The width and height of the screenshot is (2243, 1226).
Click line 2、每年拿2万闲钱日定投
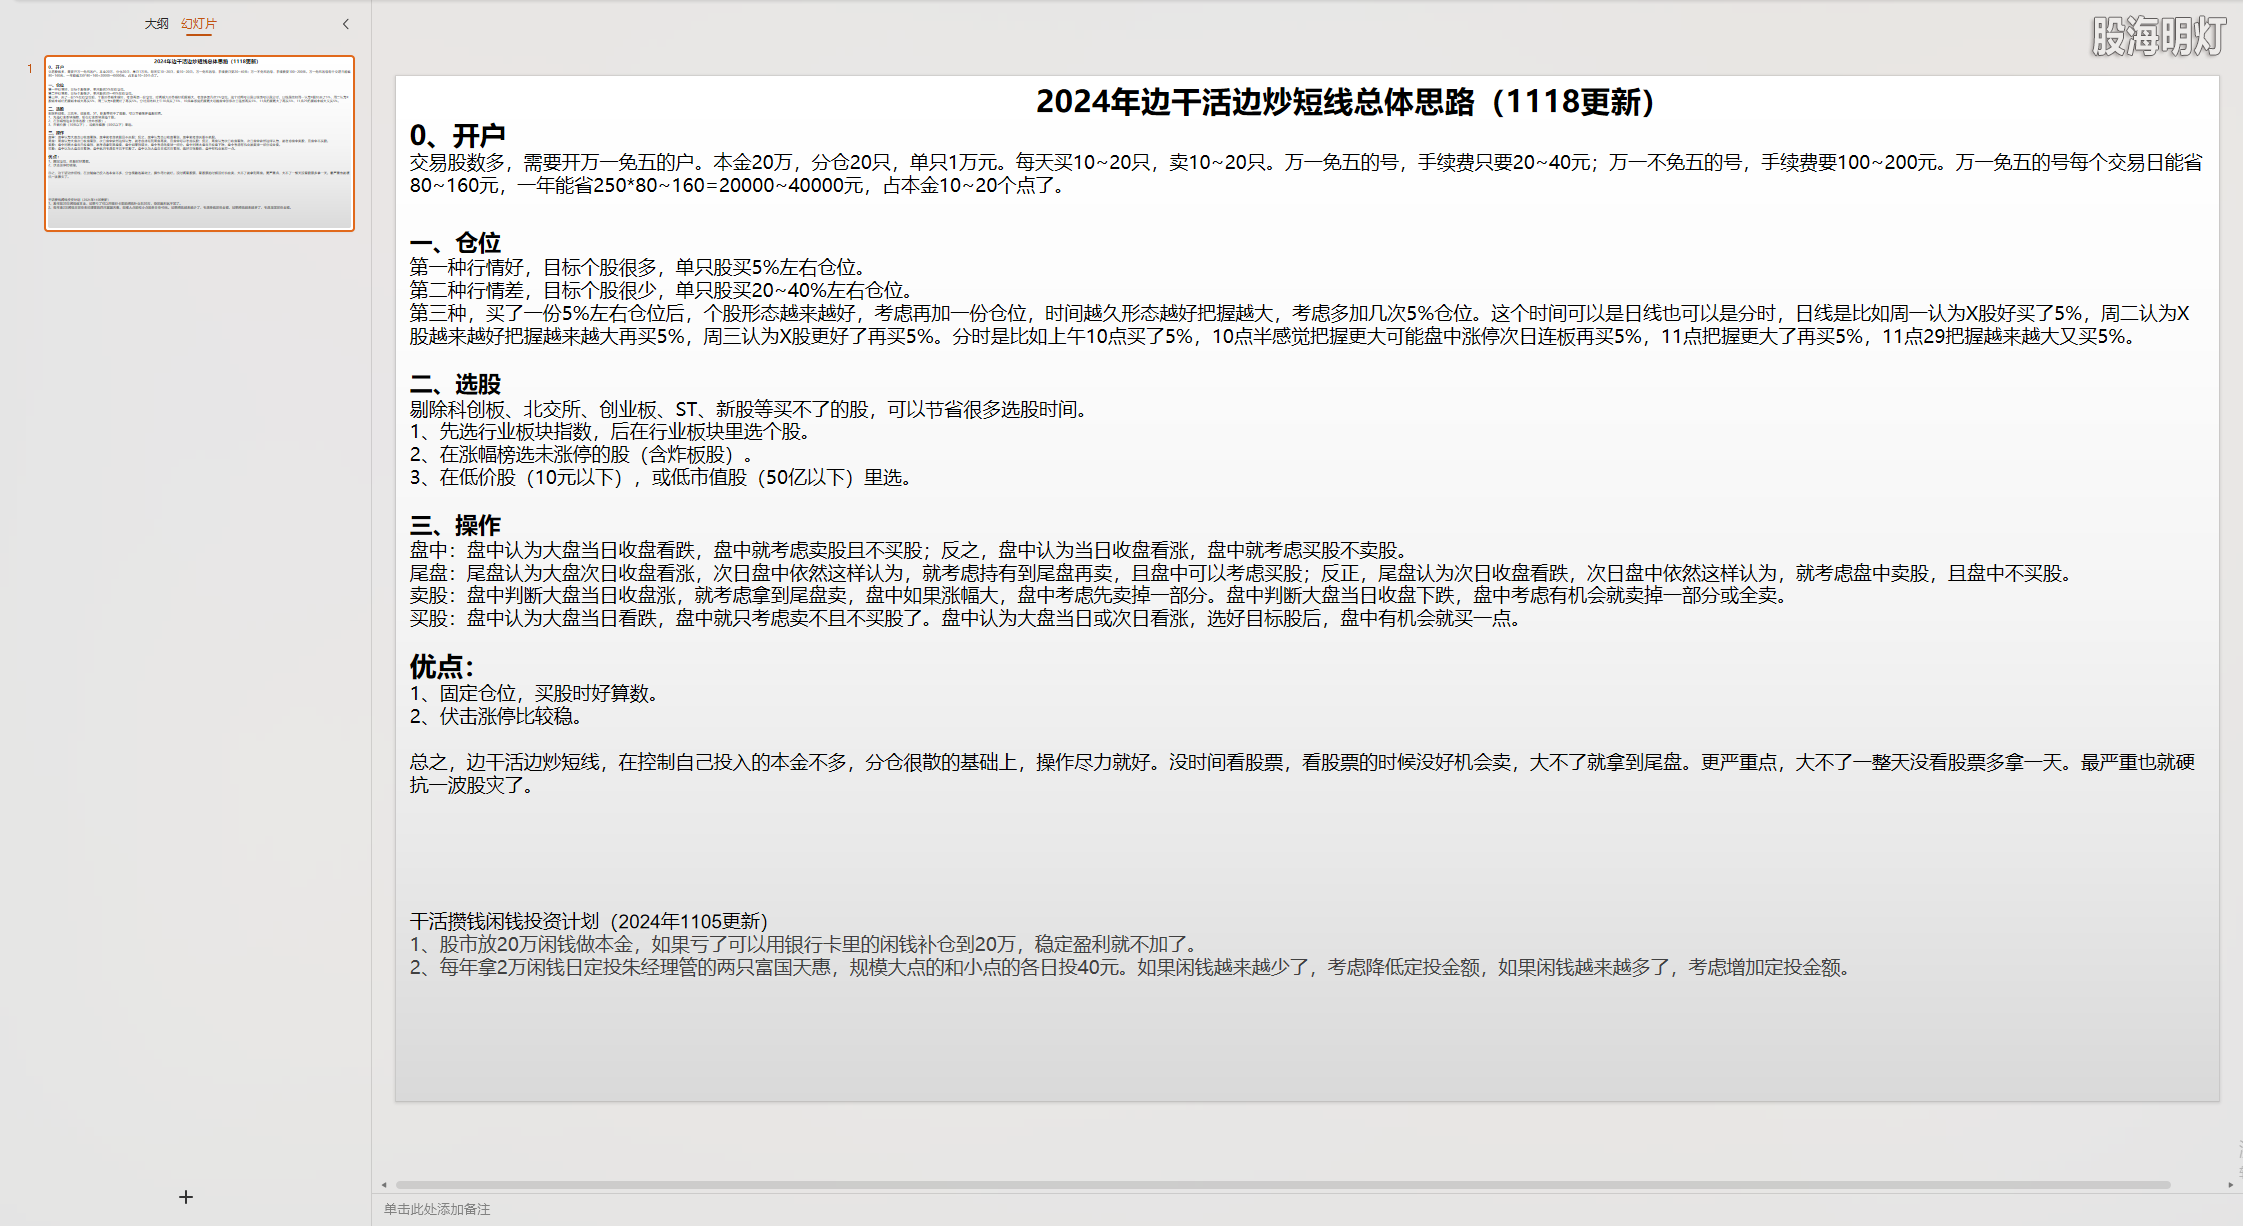tap(1132, 967)
